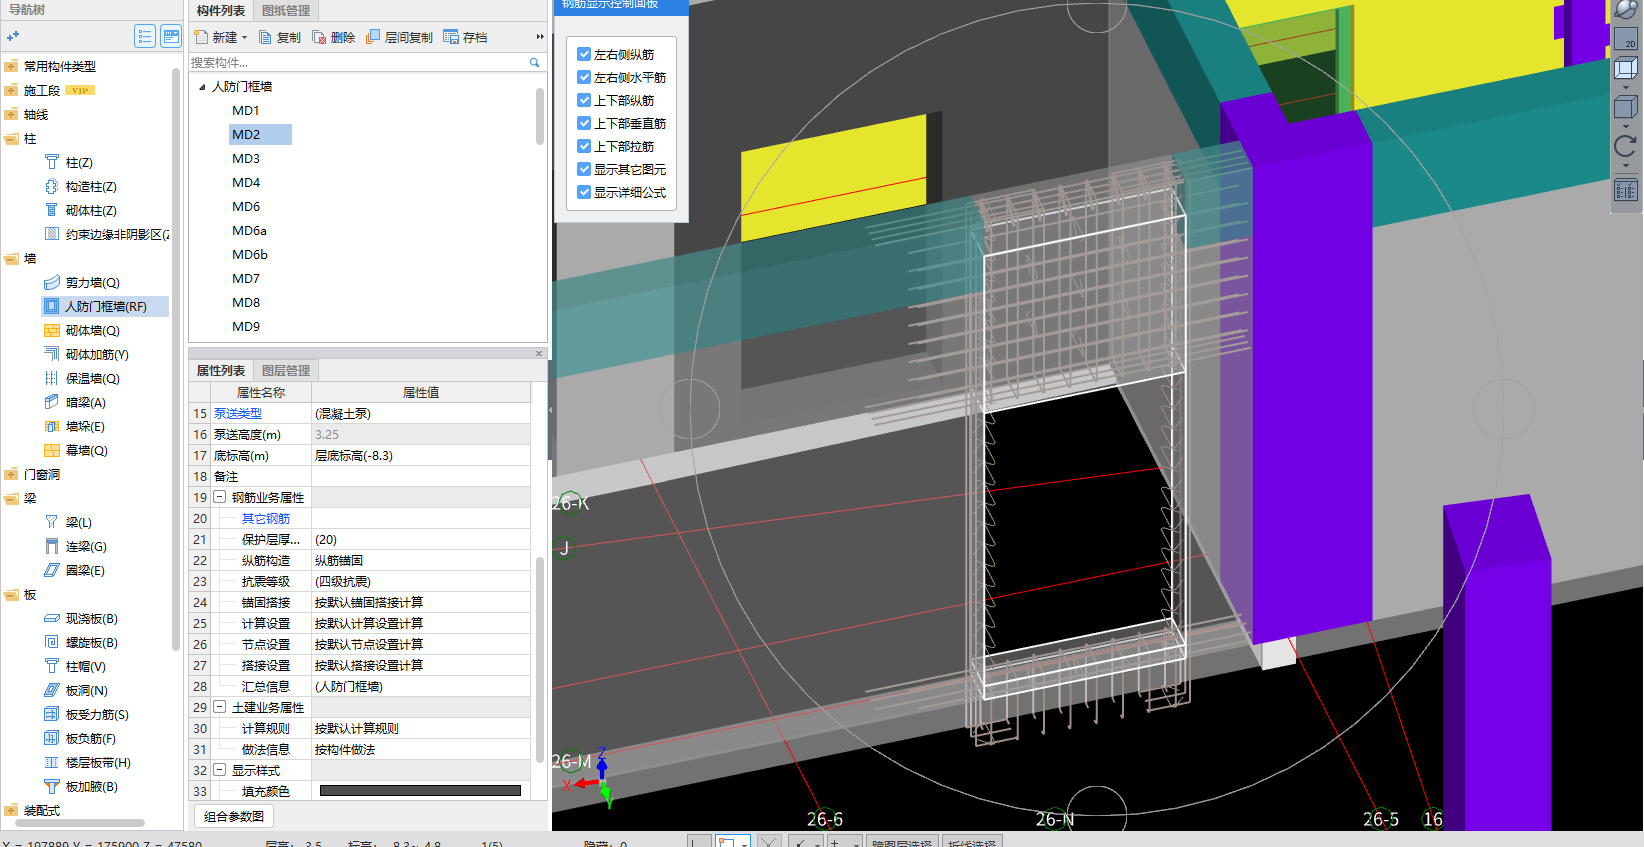Viewport: 1644px width, 847px height.
Task: Click the component search input field
Action: (358, 62)
